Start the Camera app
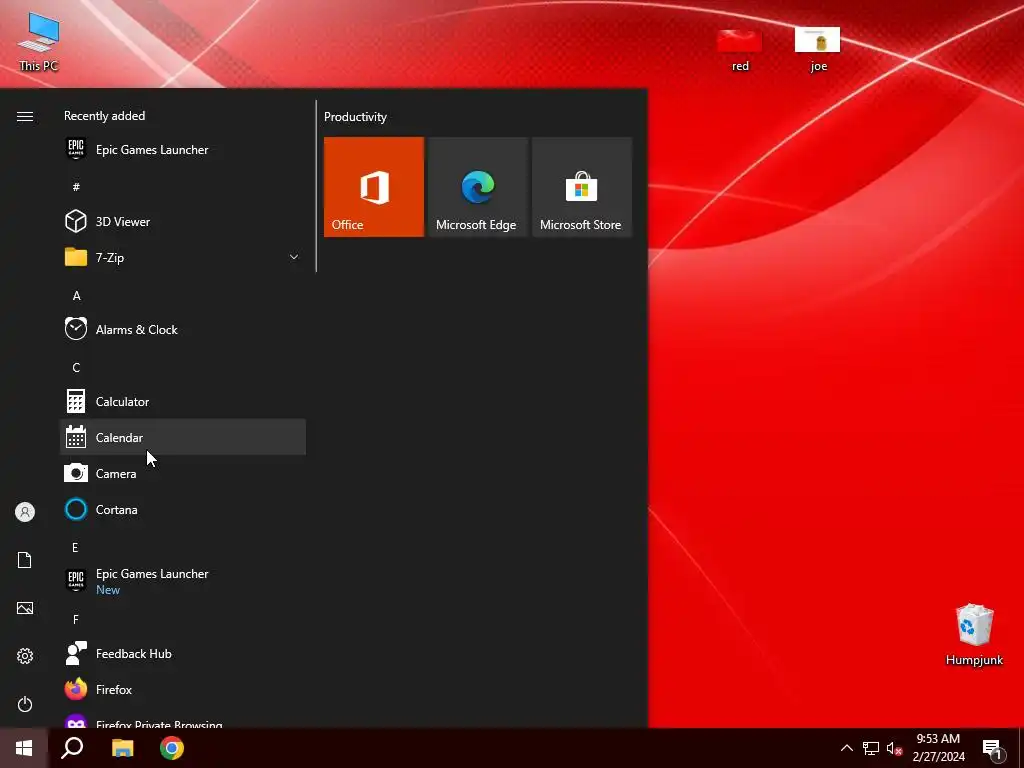 [183, 473]
